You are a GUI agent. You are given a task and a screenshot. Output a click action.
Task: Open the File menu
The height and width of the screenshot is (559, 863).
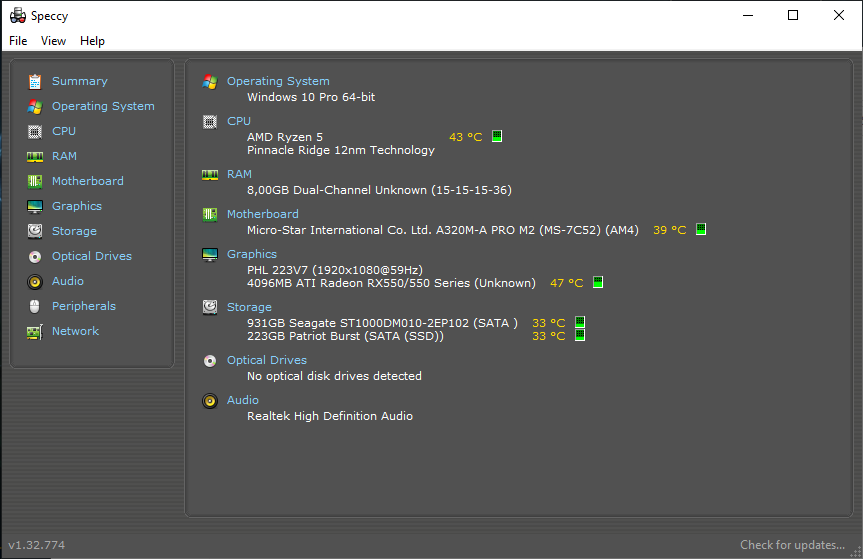(18, 41)
